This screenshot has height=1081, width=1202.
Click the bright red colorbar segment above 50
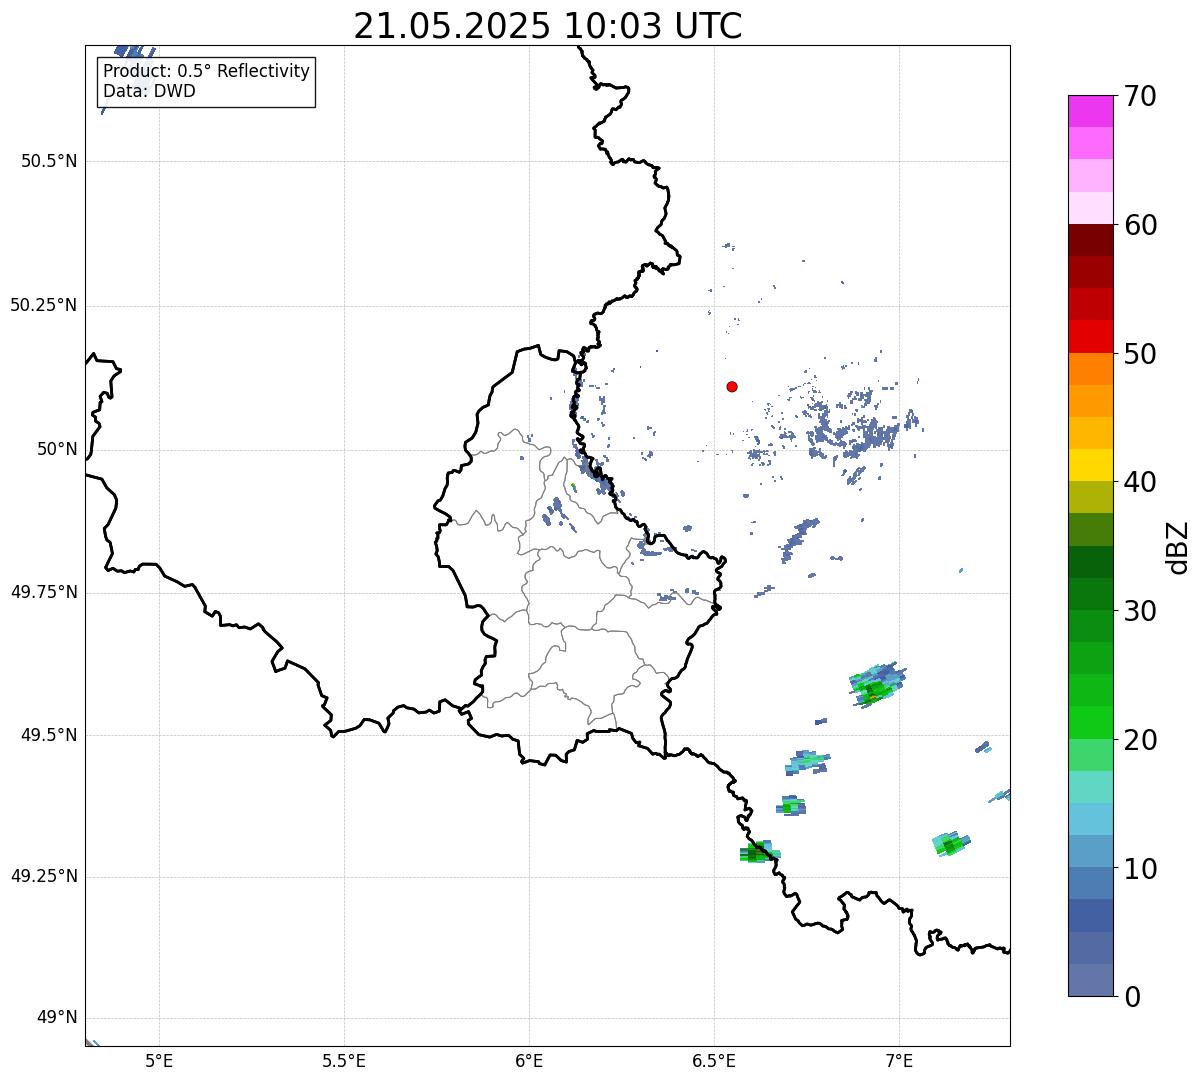(1091, 337)
